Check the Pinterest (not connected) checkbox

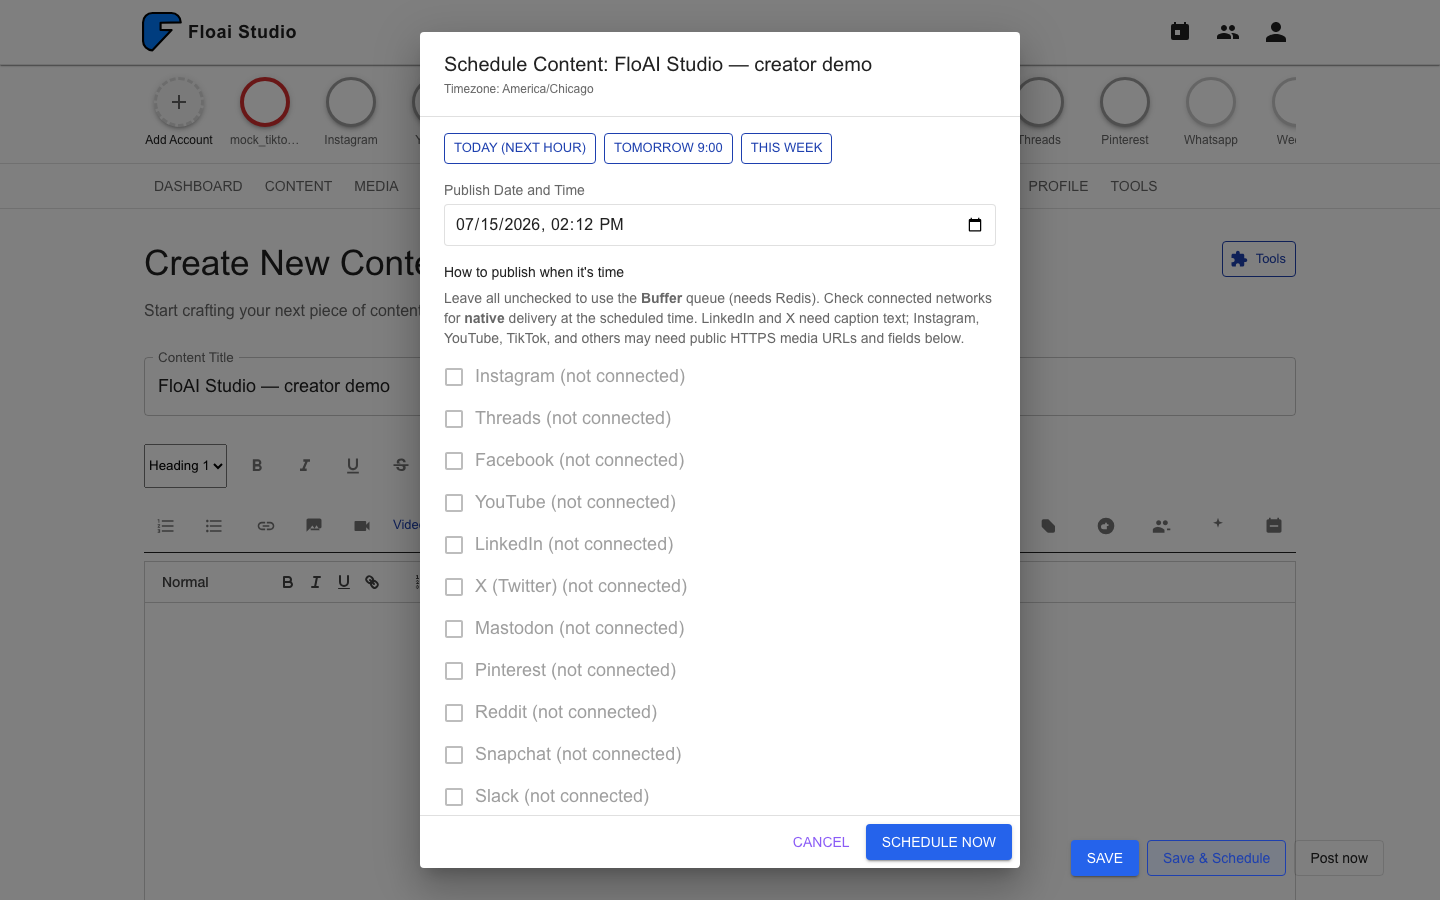[454, 671]
